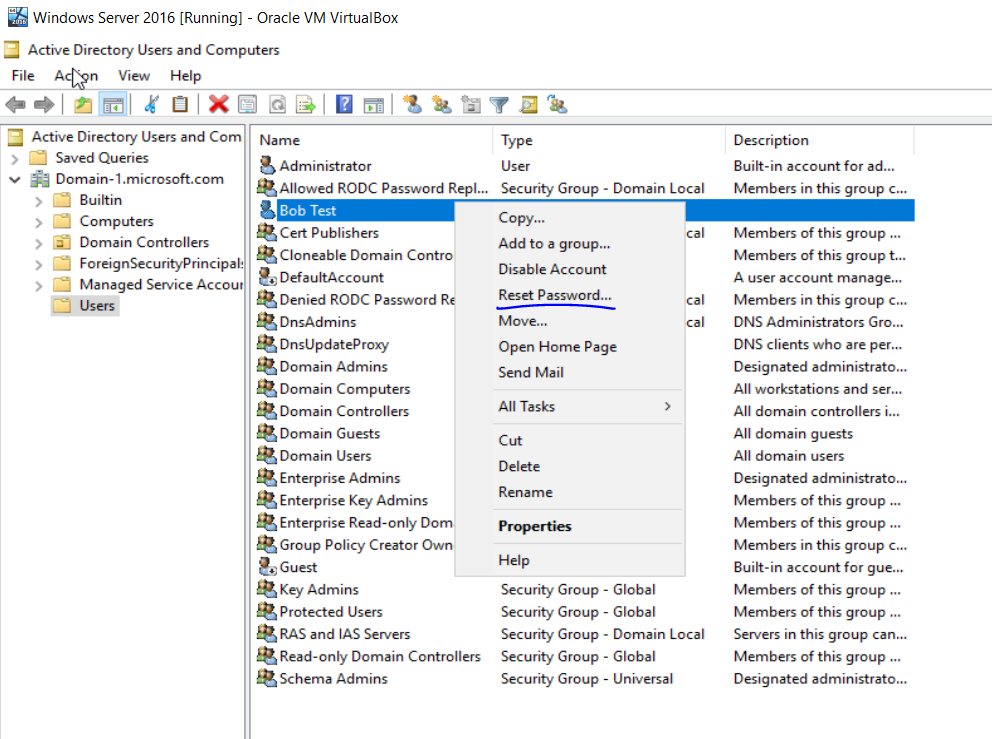The height and width of the screenshot is (739, 992).
Task: Select Delete in the context menu
Action: tap(519, 466)
